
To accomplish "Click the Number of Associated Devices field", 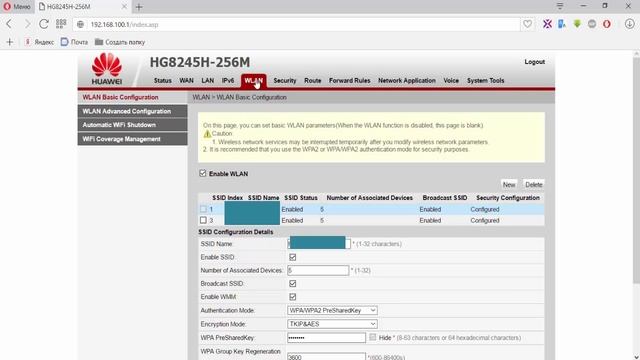I will coord(318,270).
